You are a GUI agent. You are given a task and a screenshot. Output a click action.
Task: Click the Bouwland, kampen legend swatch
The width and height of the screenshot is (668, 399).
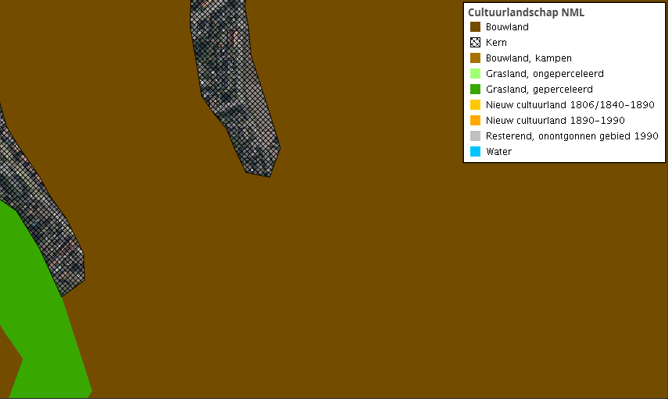pos(475,58)
